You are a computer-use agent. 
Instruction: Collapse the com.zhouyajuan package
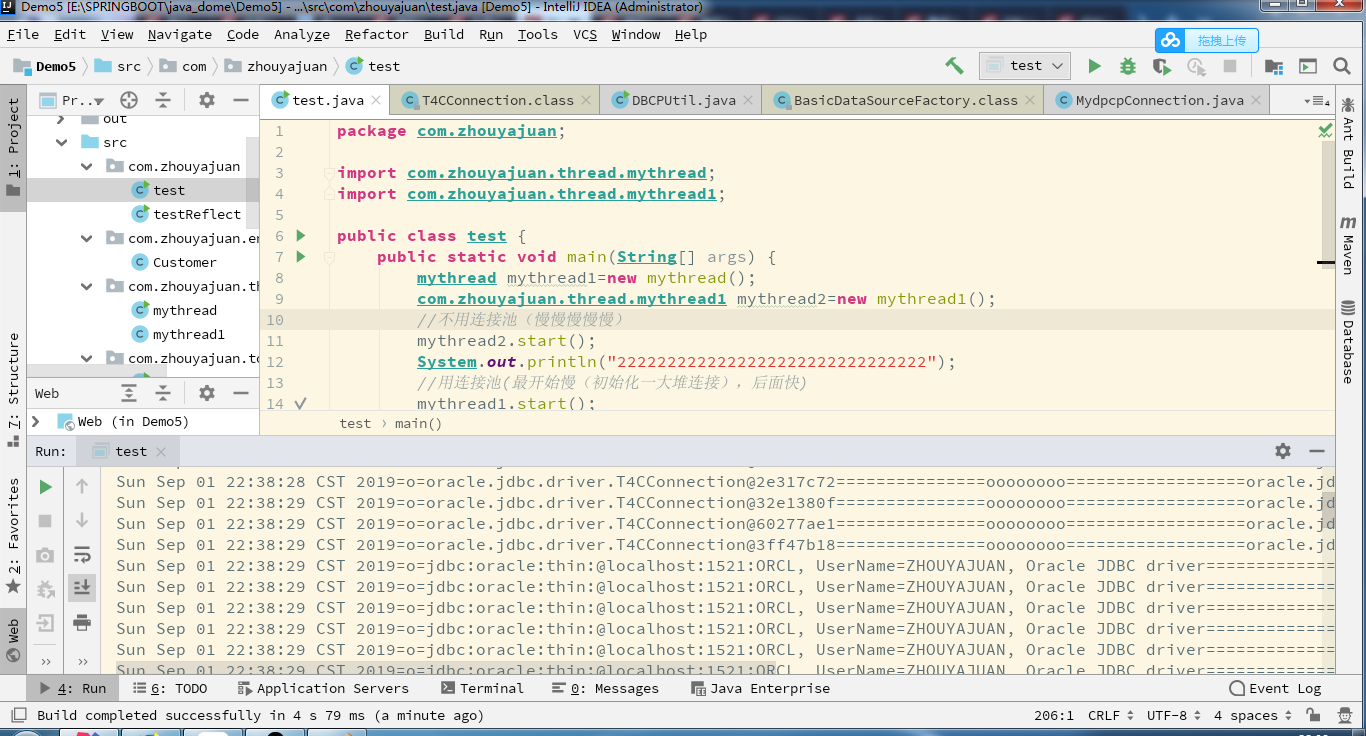point(88,166)
